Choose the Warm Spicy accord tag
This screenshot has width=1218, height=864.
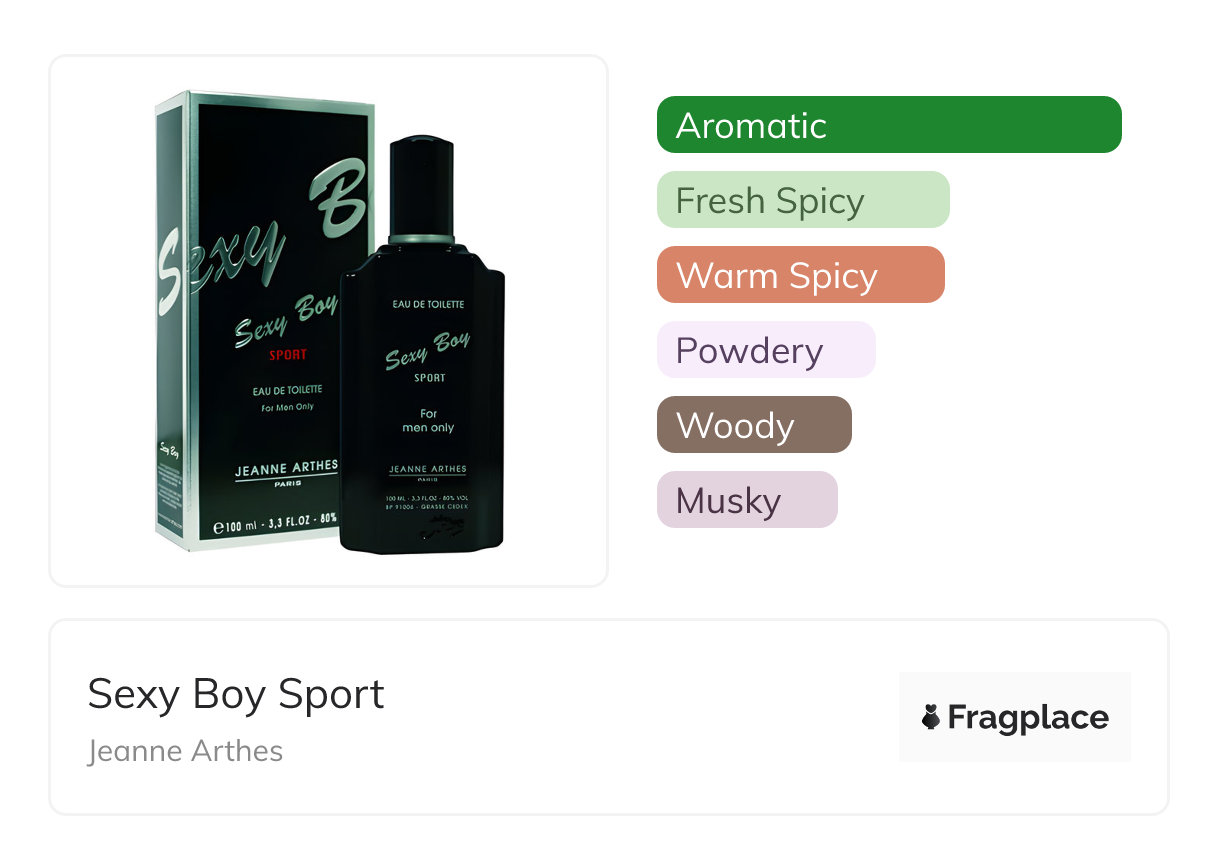[801, 275]
